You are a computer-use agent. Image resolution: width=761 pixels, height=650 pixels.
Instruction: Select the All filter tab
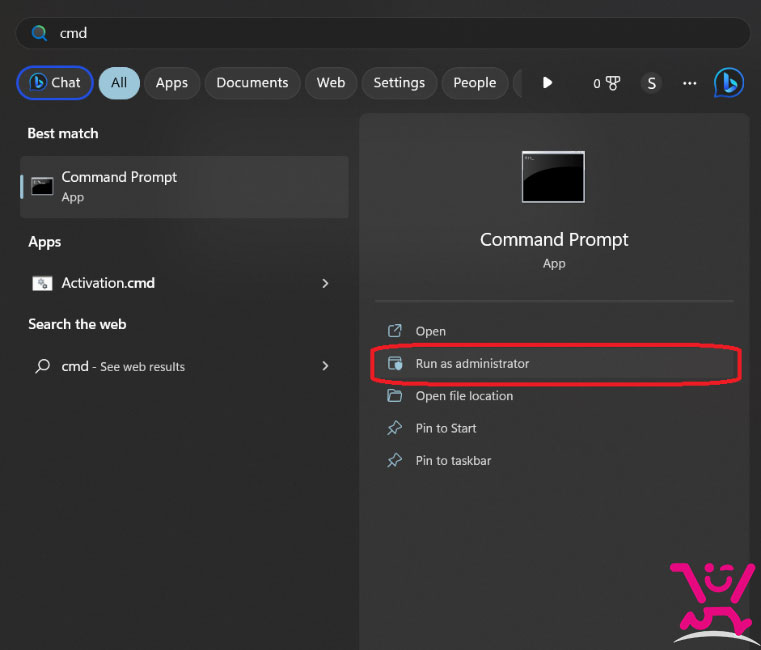[119, 83]
